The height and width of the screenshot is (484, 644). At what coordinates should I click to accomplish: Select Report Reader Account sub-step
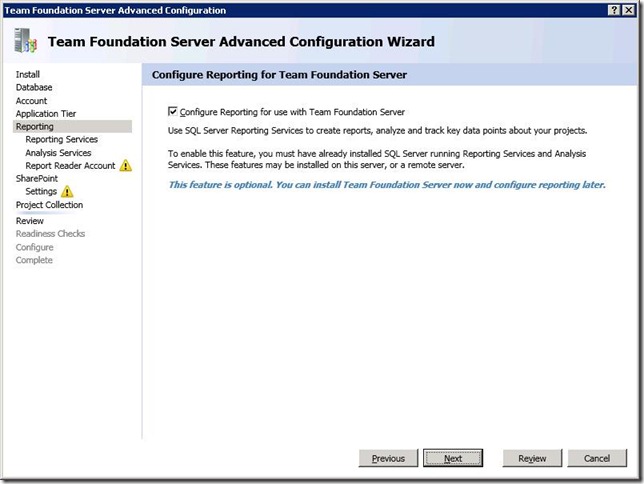[70, 166]
